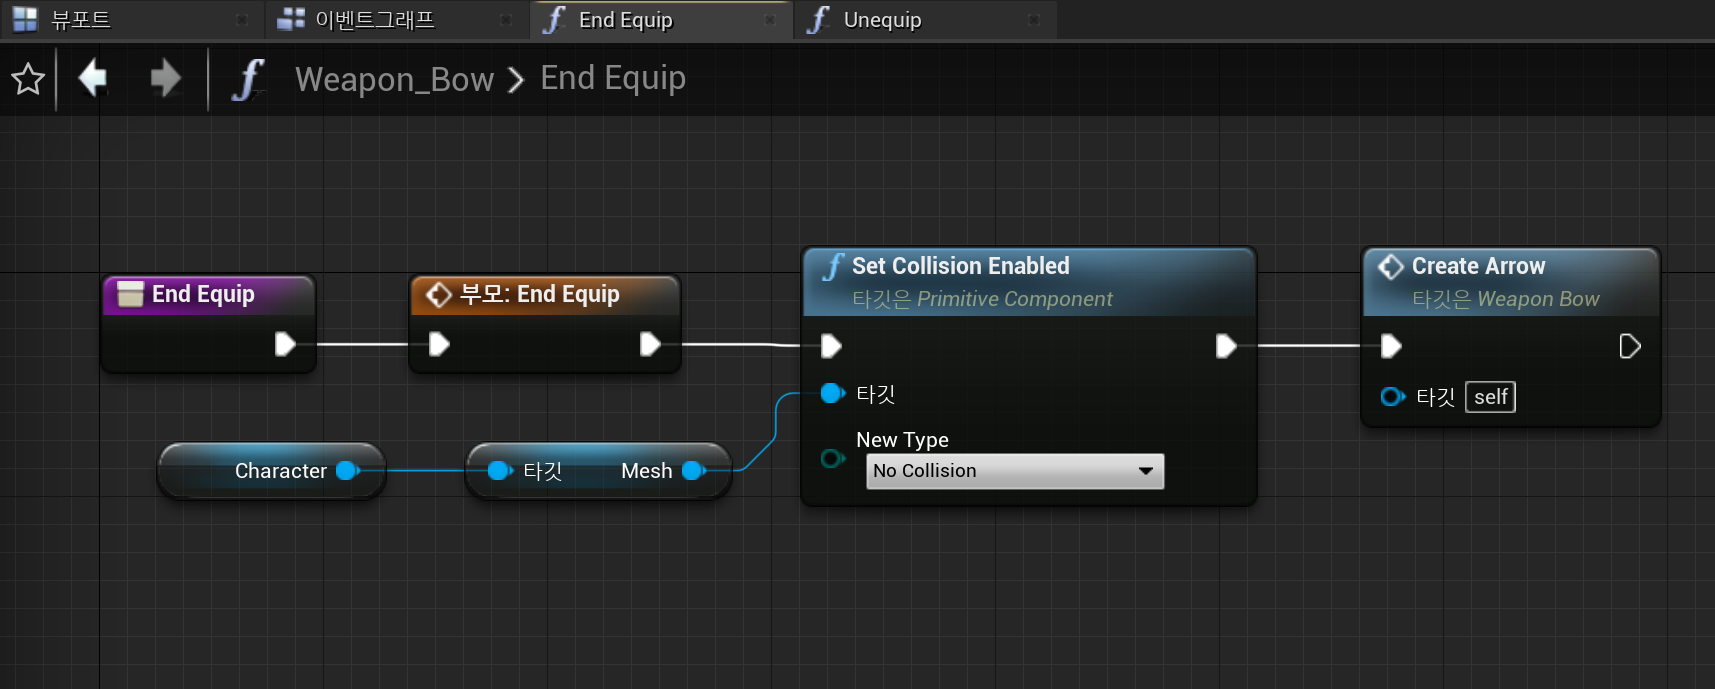The width and height of the screenshot is (1715, 689).
Task: Click exec input pin of Set Collision Enabled
Action: [x=831, y=346]
